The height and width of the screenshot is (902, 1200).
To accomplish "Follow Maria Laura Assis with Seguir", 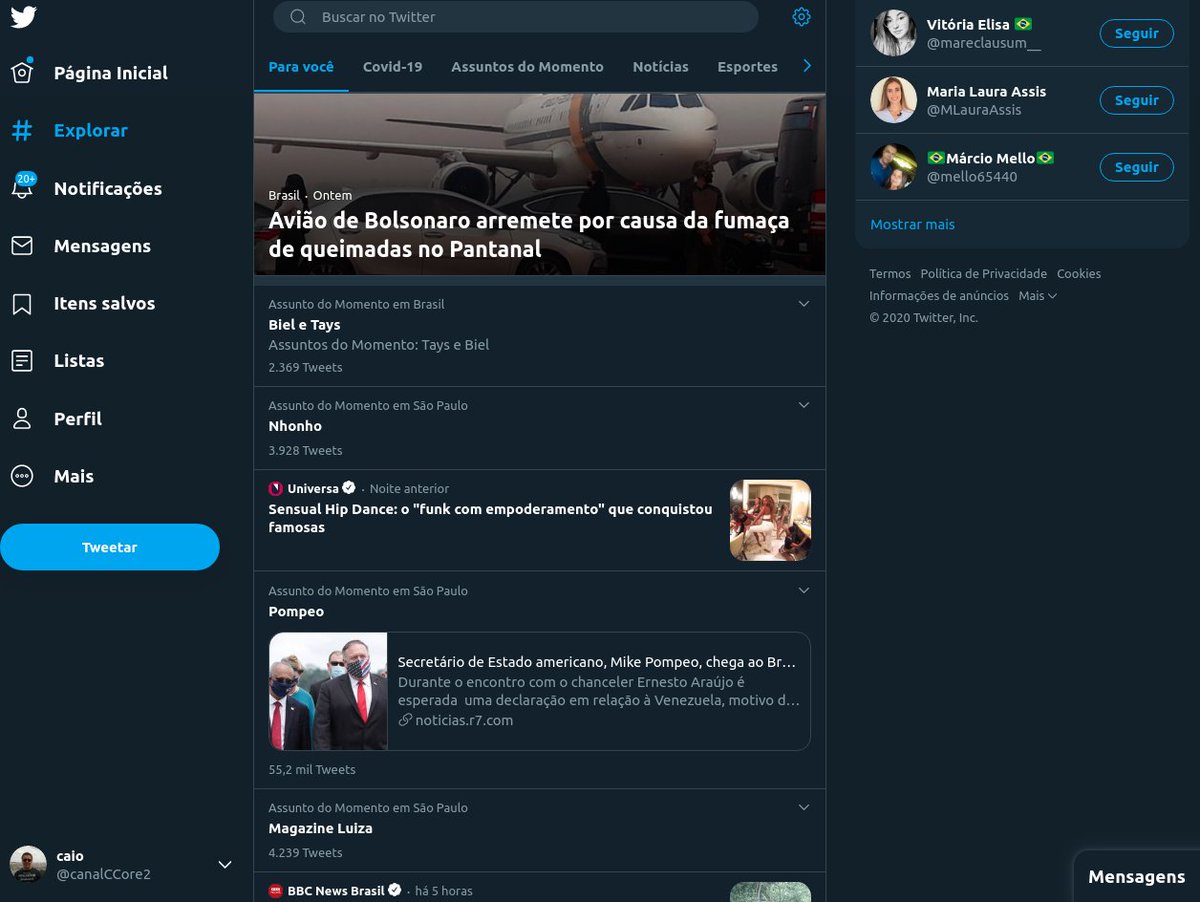I will pos(1137,100).
